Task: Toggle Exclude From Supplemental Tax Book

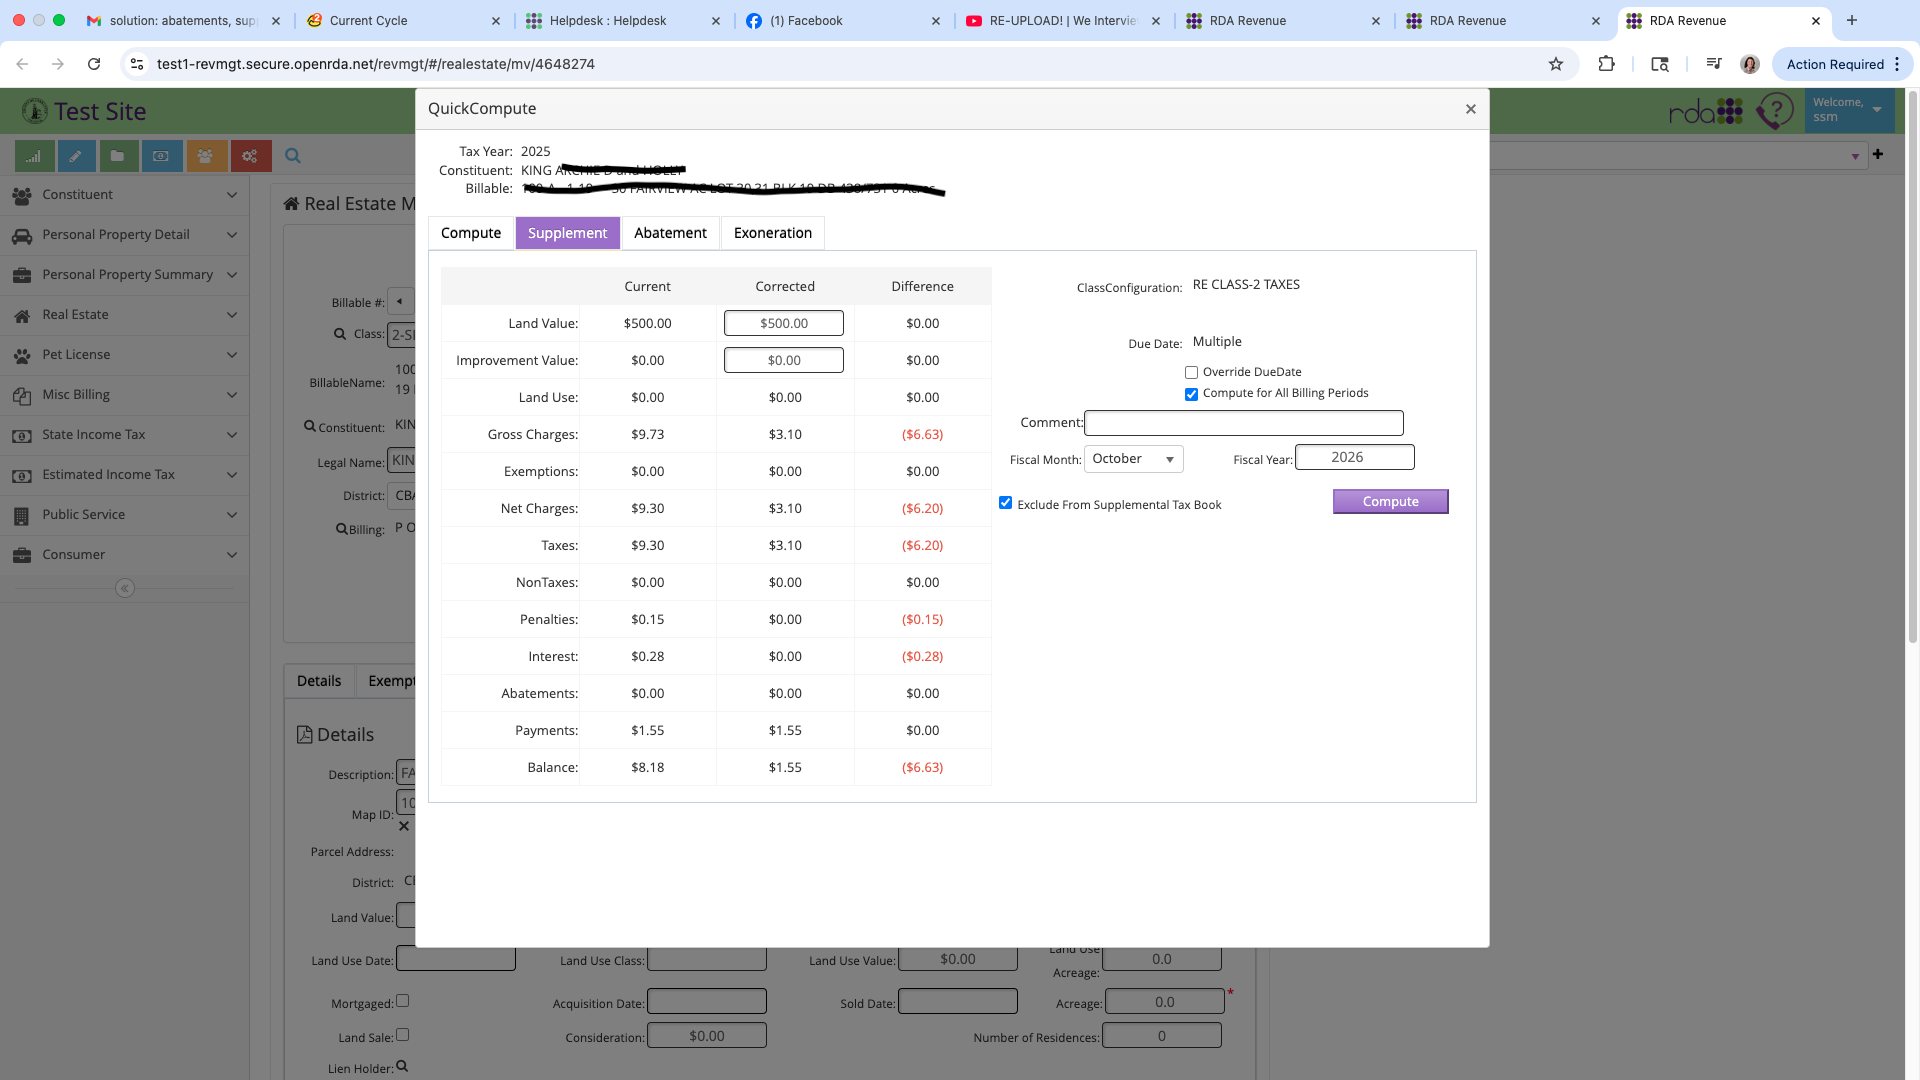Action: [1005, 503]
